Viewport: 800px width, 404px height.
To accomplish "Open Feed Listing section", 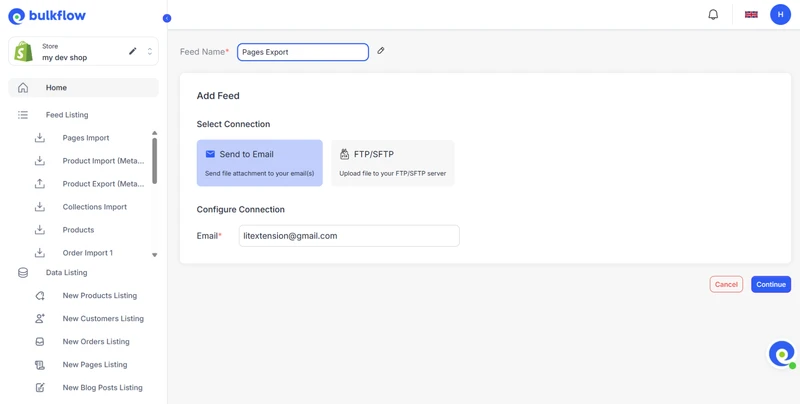I will pyautogui.click(x=67, y=115).
